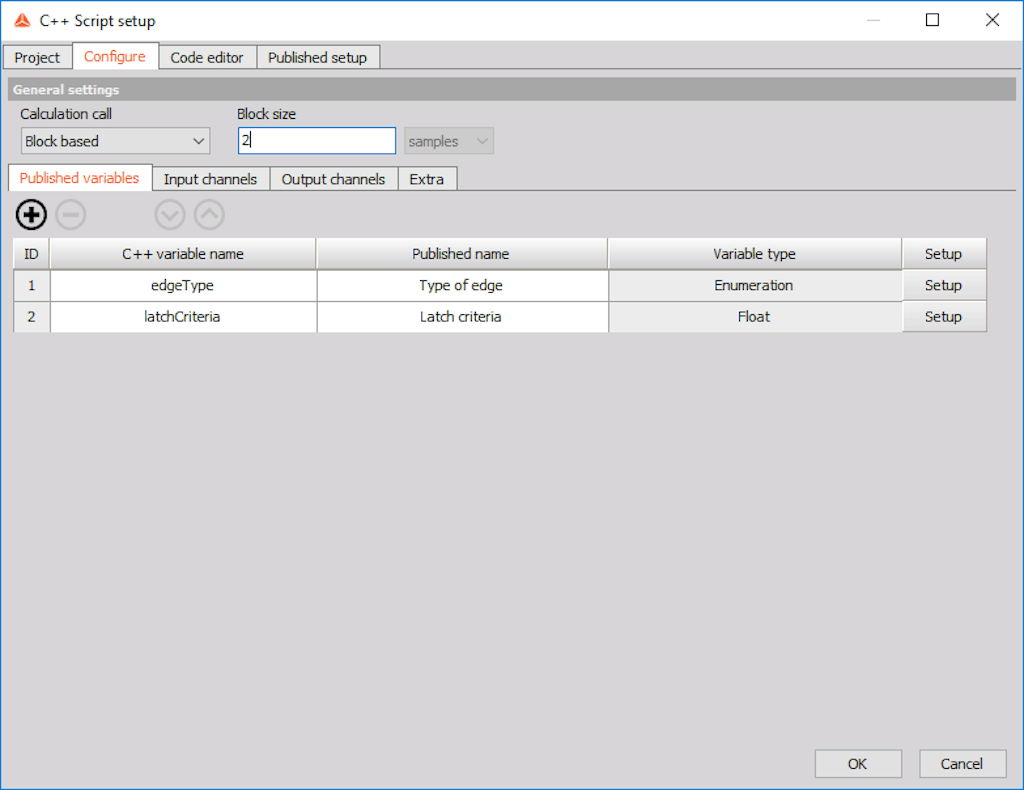
Task: Click the 'Type of edge' published name
Action: (461, 285)
